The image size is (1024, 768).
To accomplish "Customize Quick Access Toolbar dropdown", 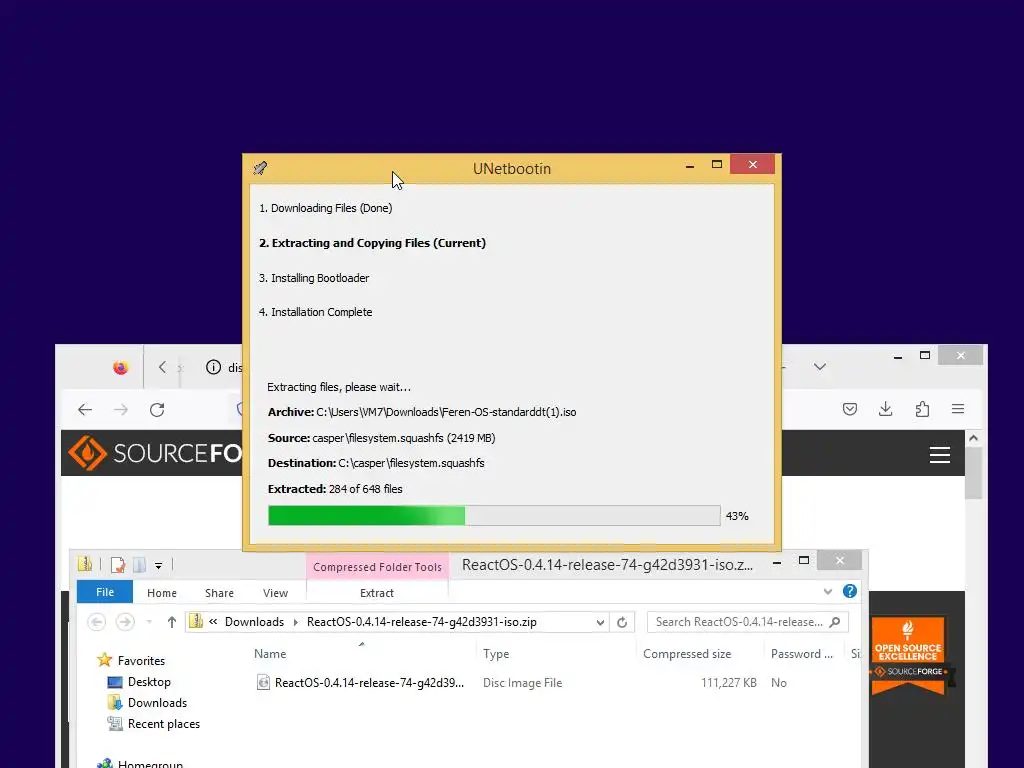I will [x=158, y=566].
